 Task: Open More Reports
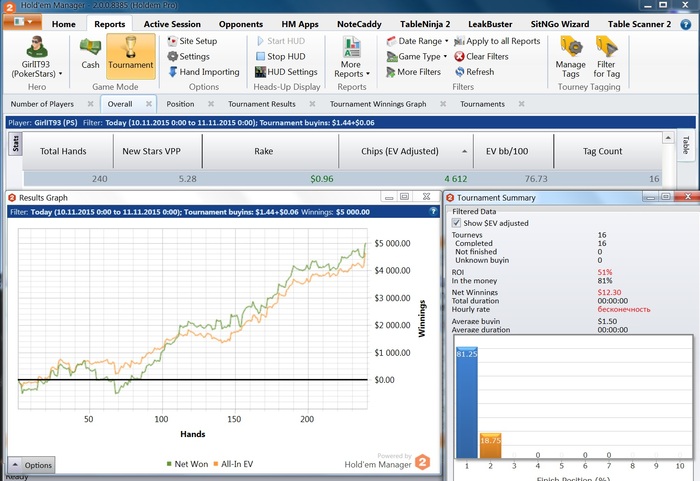coord(351,57)
